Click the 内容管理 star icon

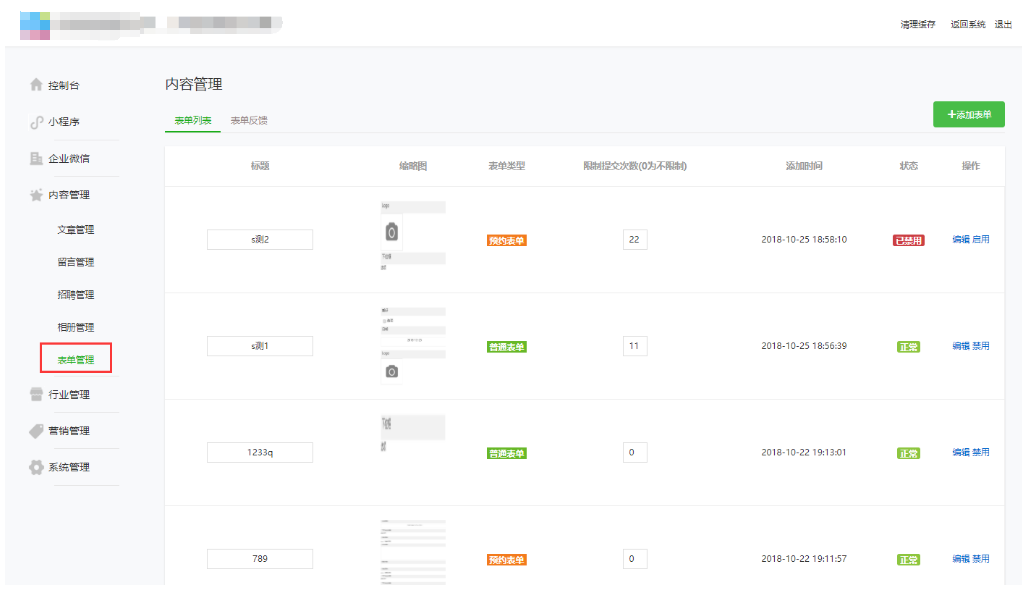click(36, 195)
